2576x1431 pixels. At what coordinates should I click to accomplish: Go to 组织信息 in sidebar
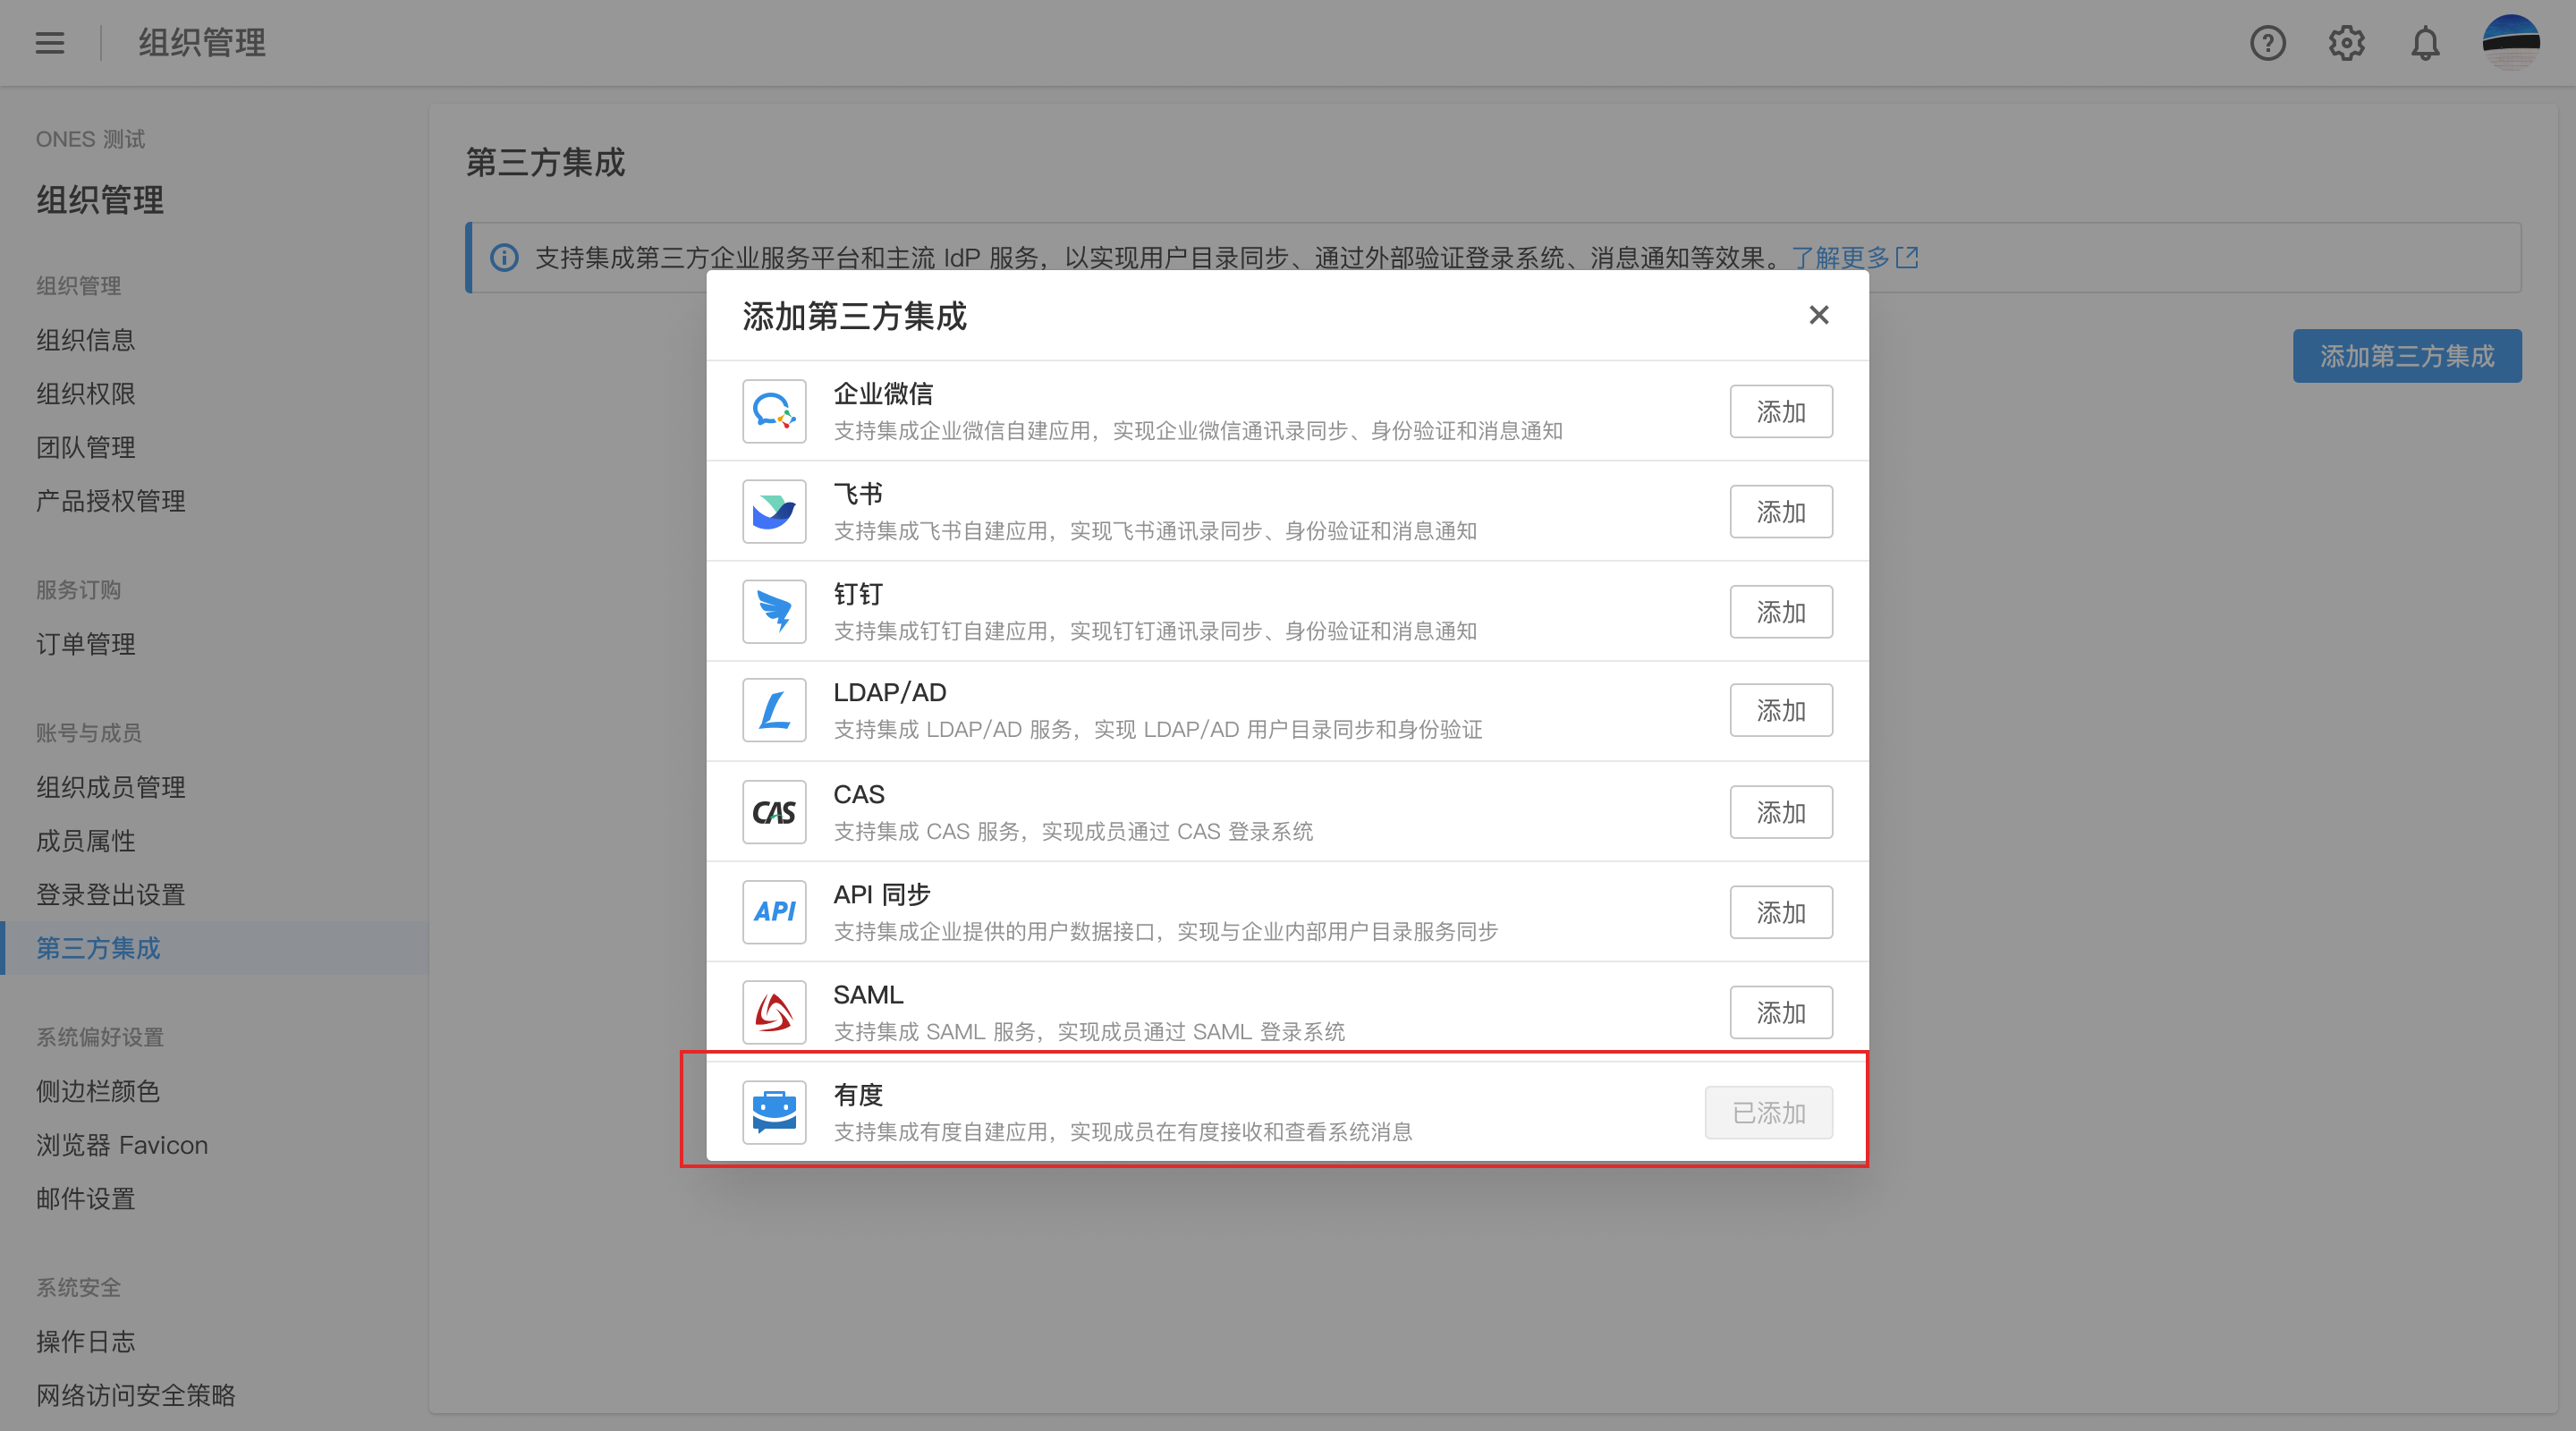(x=86, y=340)
